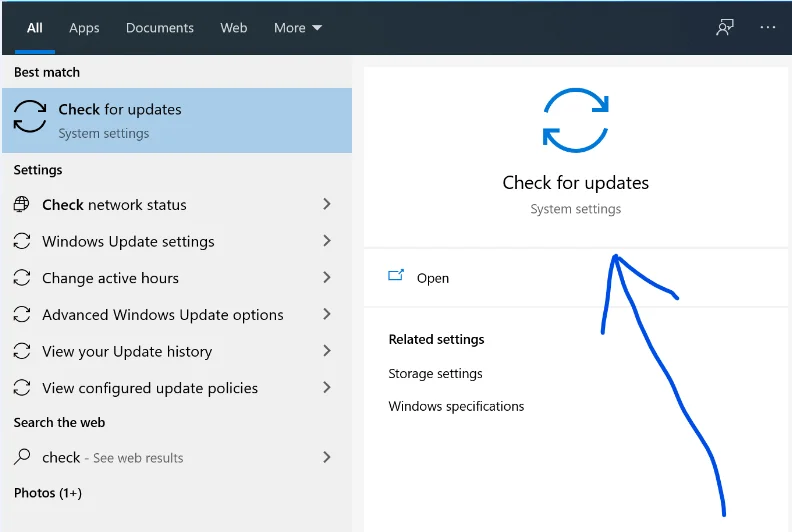Open Windows specifications related link
The width and height of the screenshot is (792, 532).
coord(456,406)
